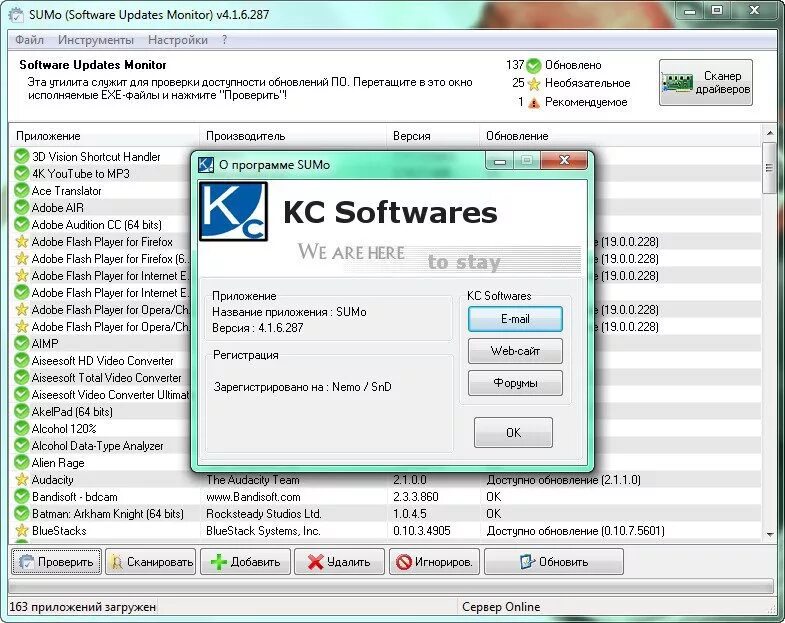Image resolution: width=785 pixels, height=623 pixels.
Task: Click the check icon beside Bandisoft - bdcam
Action: pyautogui.click(x=22, y=497)
